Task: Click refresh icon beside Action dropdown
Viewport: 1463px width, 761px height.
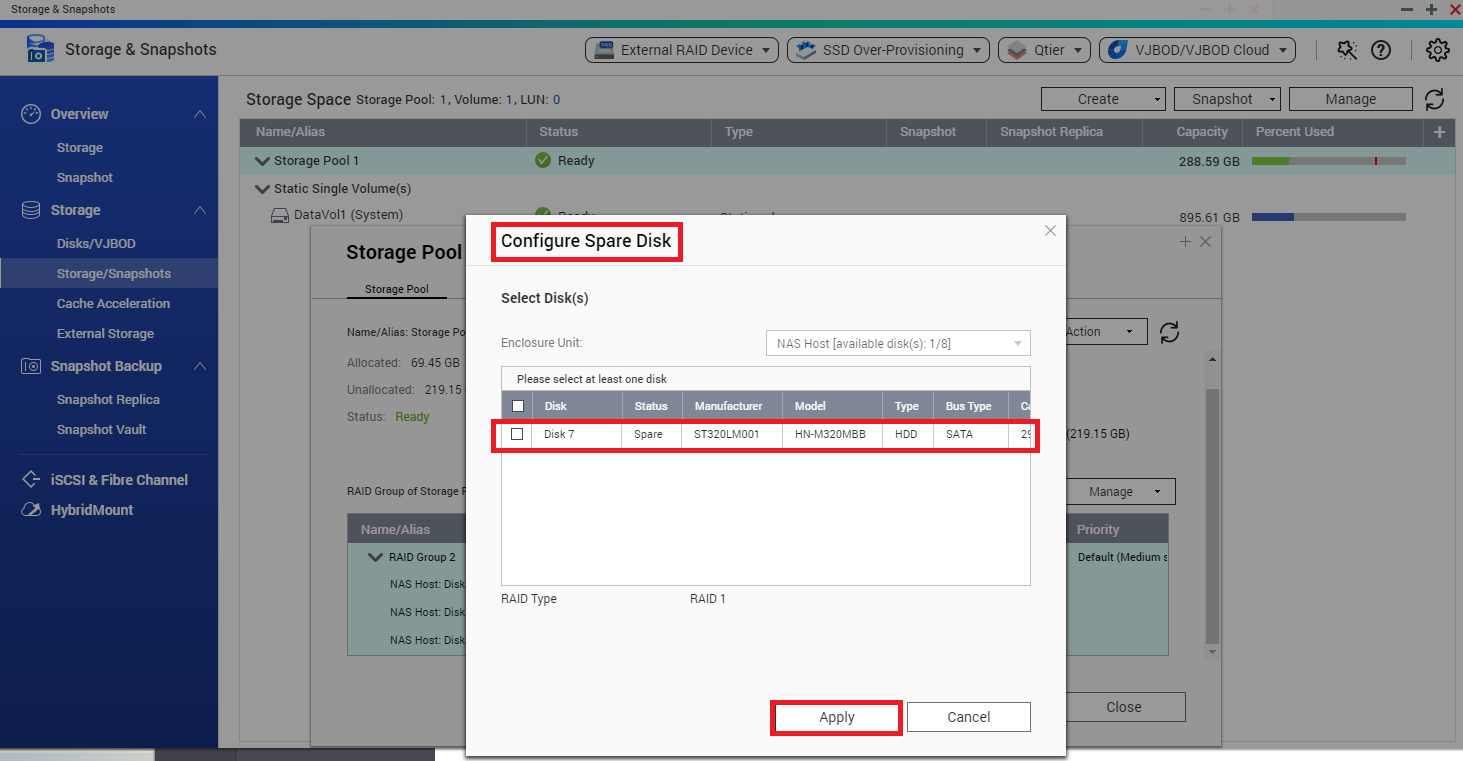Action: (x=1169, y=332)
